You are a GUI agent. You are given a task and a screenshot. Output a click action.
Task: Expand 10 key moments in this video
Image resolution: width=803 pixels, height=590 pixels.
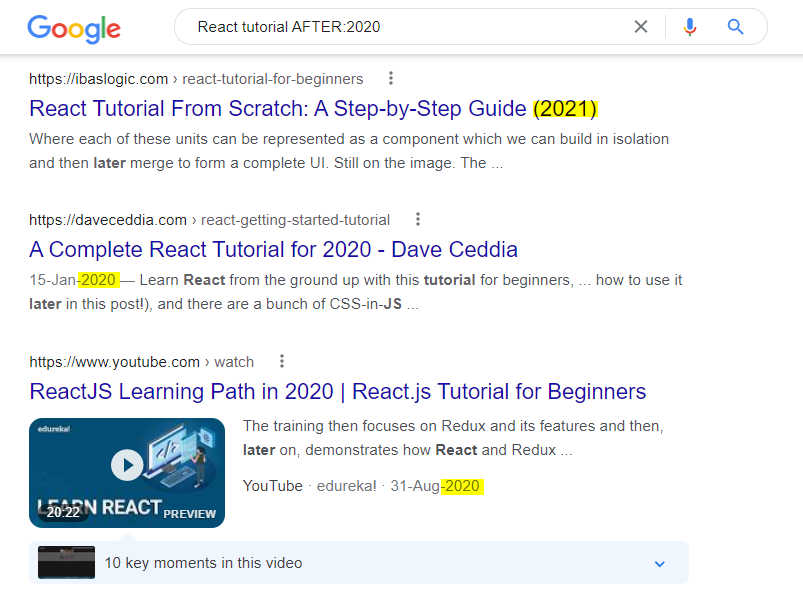[x=359, y=562]
